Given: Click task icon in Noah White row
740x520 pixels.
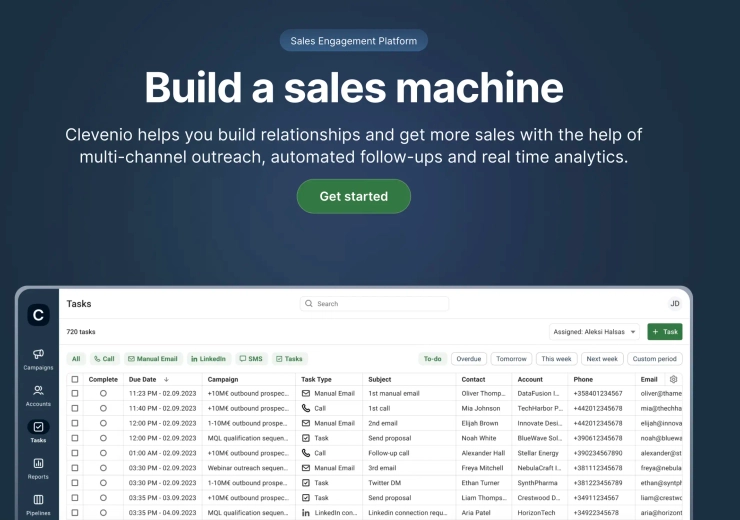Looking at the screenshot, I should [306, 438].
